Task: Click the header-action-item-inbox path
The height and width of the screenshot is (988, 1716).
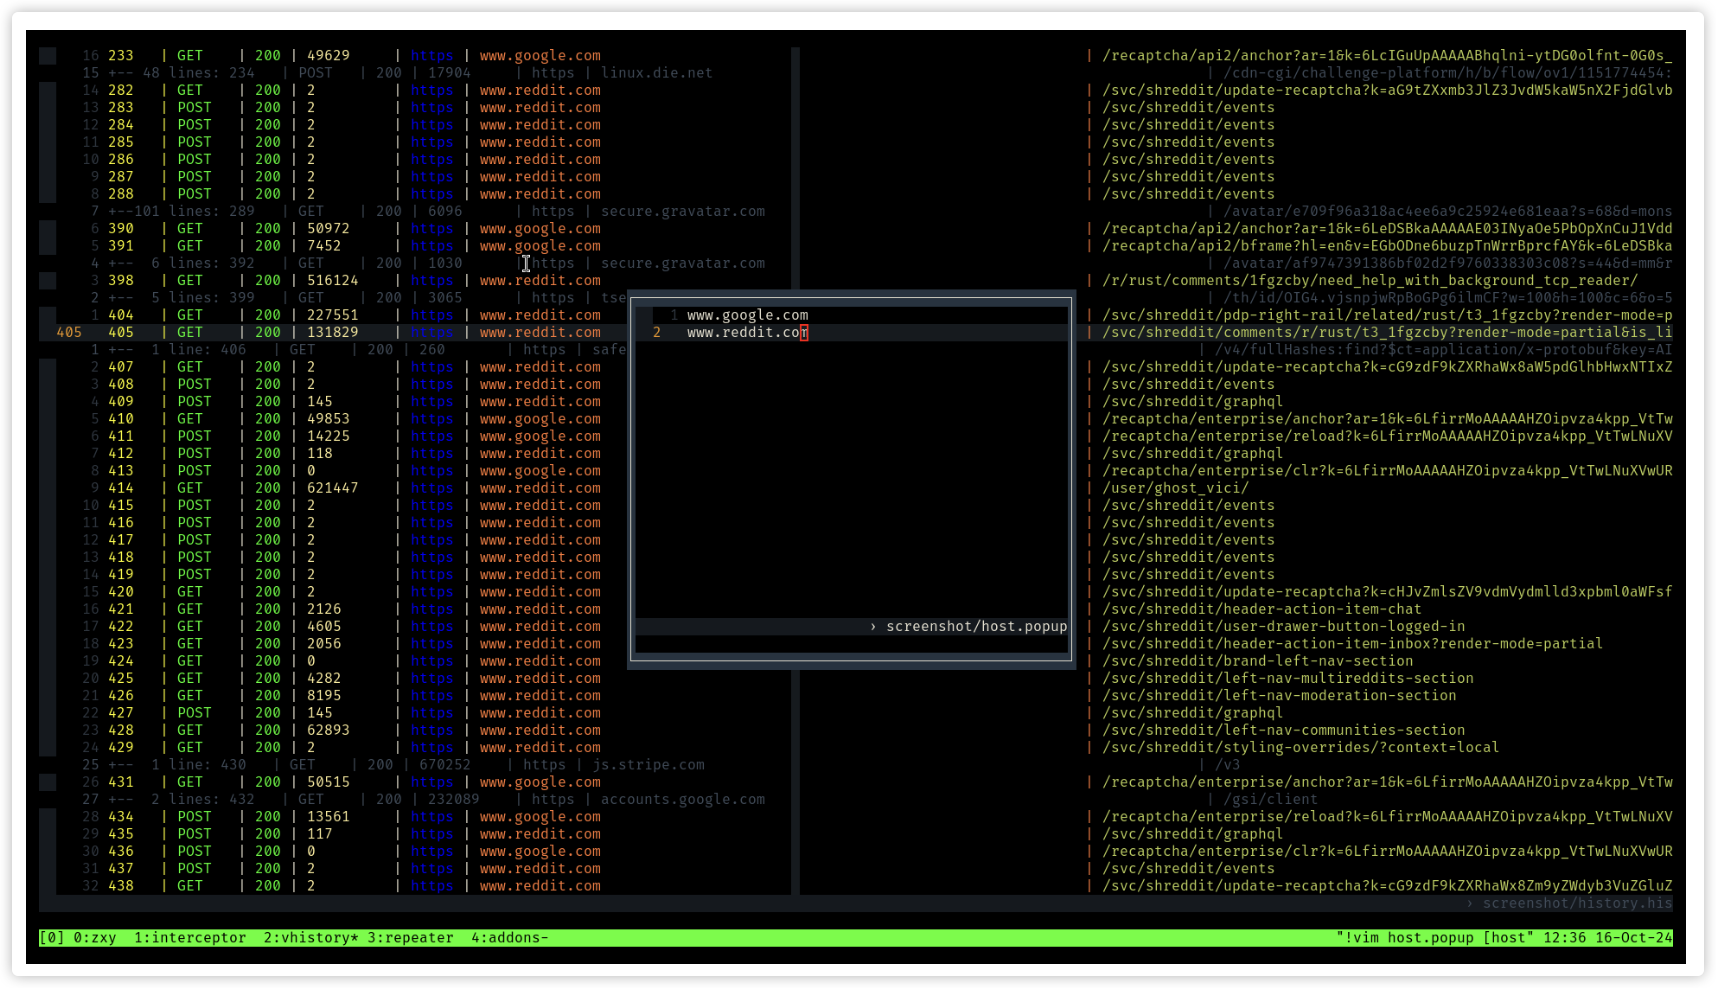Action: click(1352, 644)
